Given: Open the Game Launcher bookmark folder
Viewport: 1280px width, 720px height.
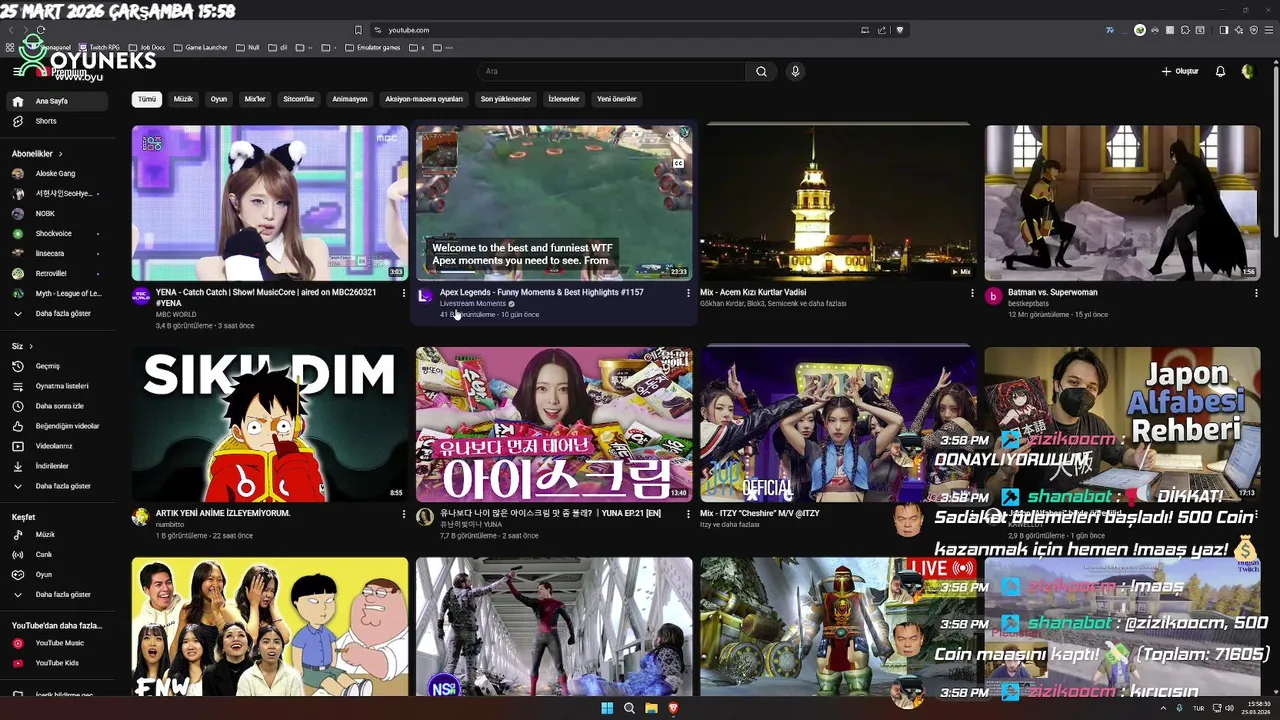Looking at the screenshot, I should coord(201,47).
